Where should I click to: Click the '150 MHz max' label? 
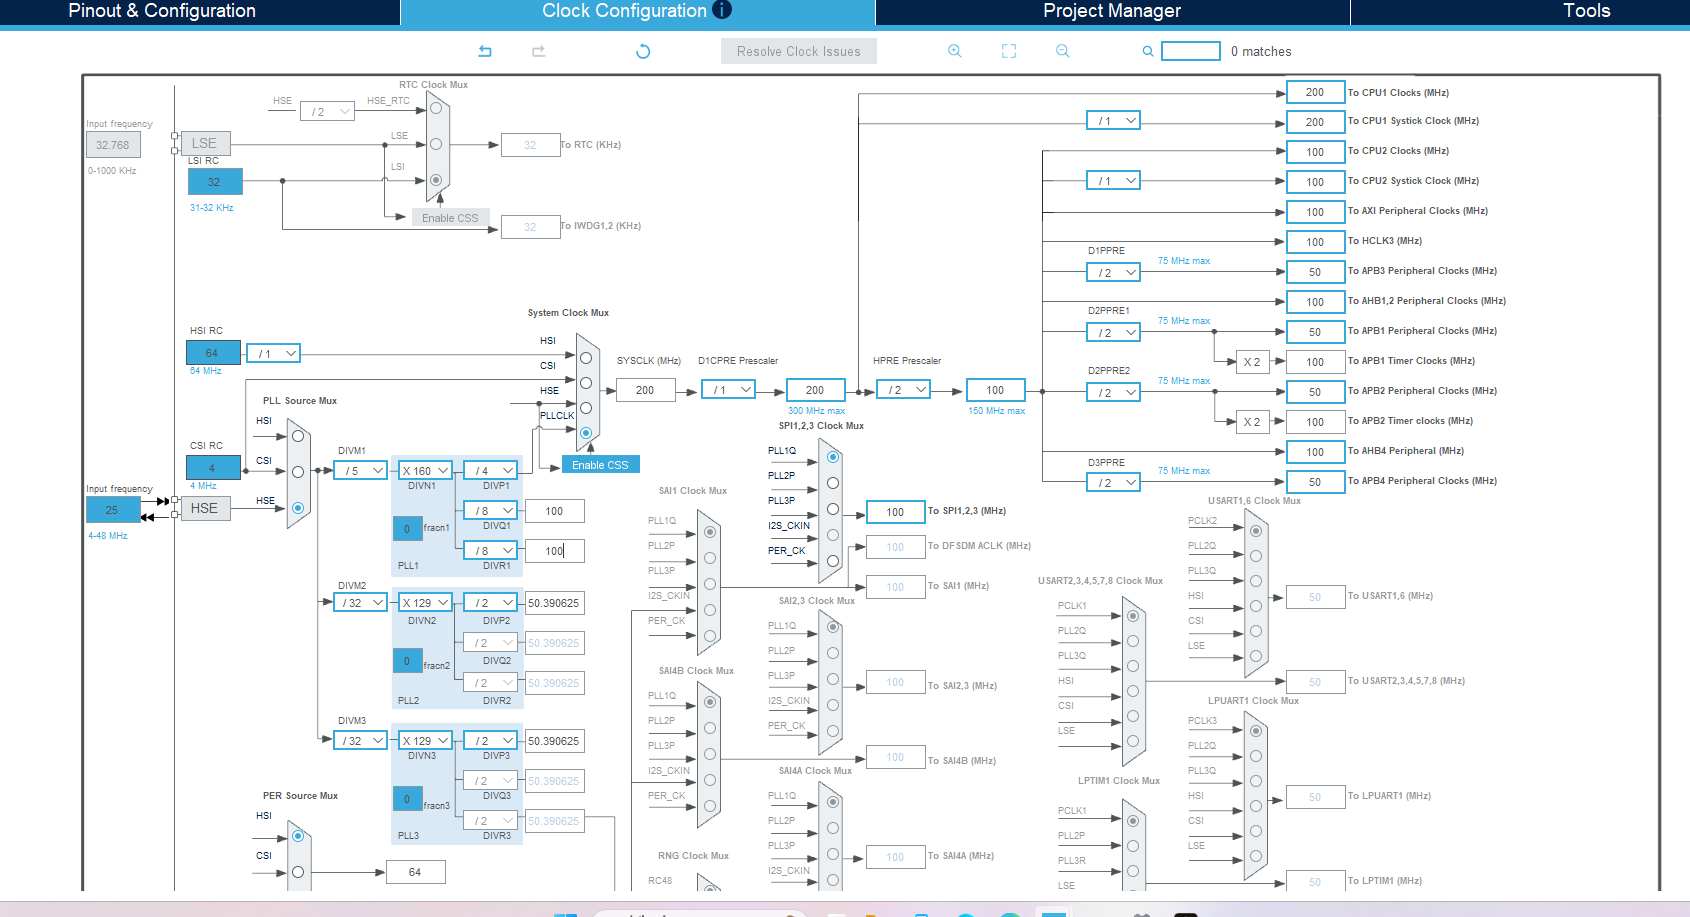click(996, 411)
